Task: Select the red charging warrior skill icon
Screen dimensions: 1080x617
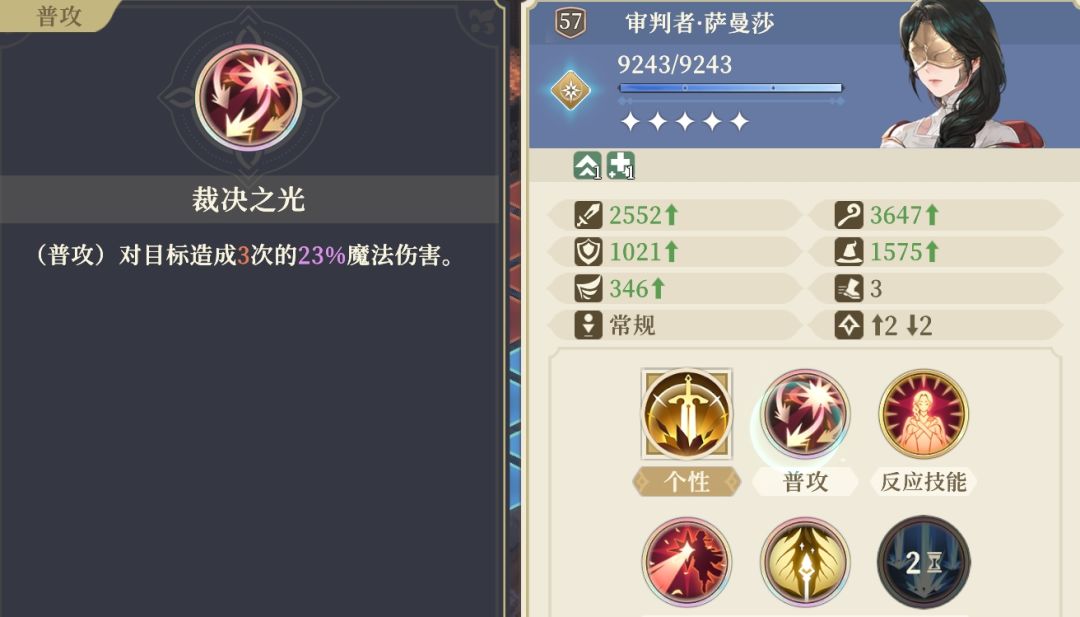Action: click(687, 563)
